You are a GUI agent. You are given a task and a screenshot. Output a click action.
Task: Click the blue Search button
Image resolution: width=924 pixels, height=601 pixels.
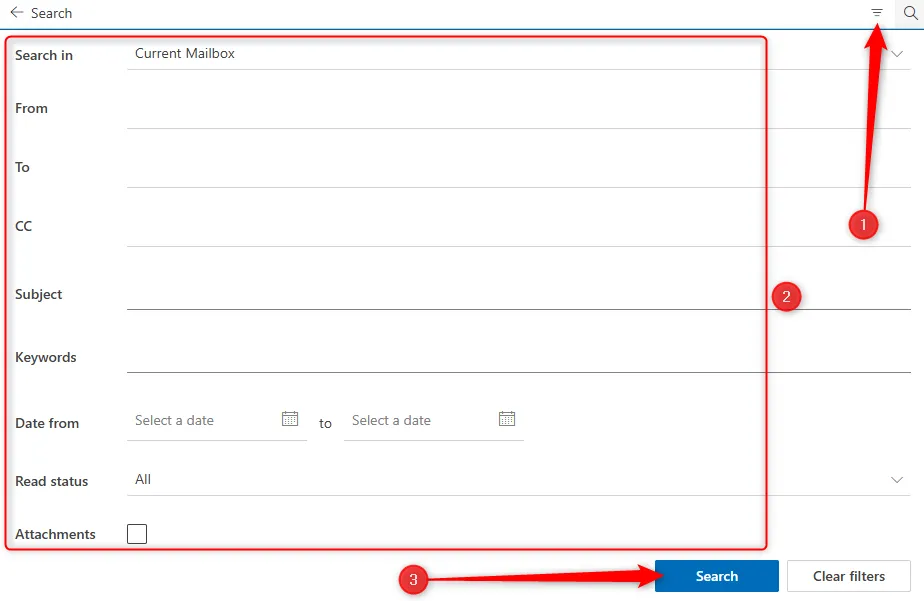click(x=717, y=576)
